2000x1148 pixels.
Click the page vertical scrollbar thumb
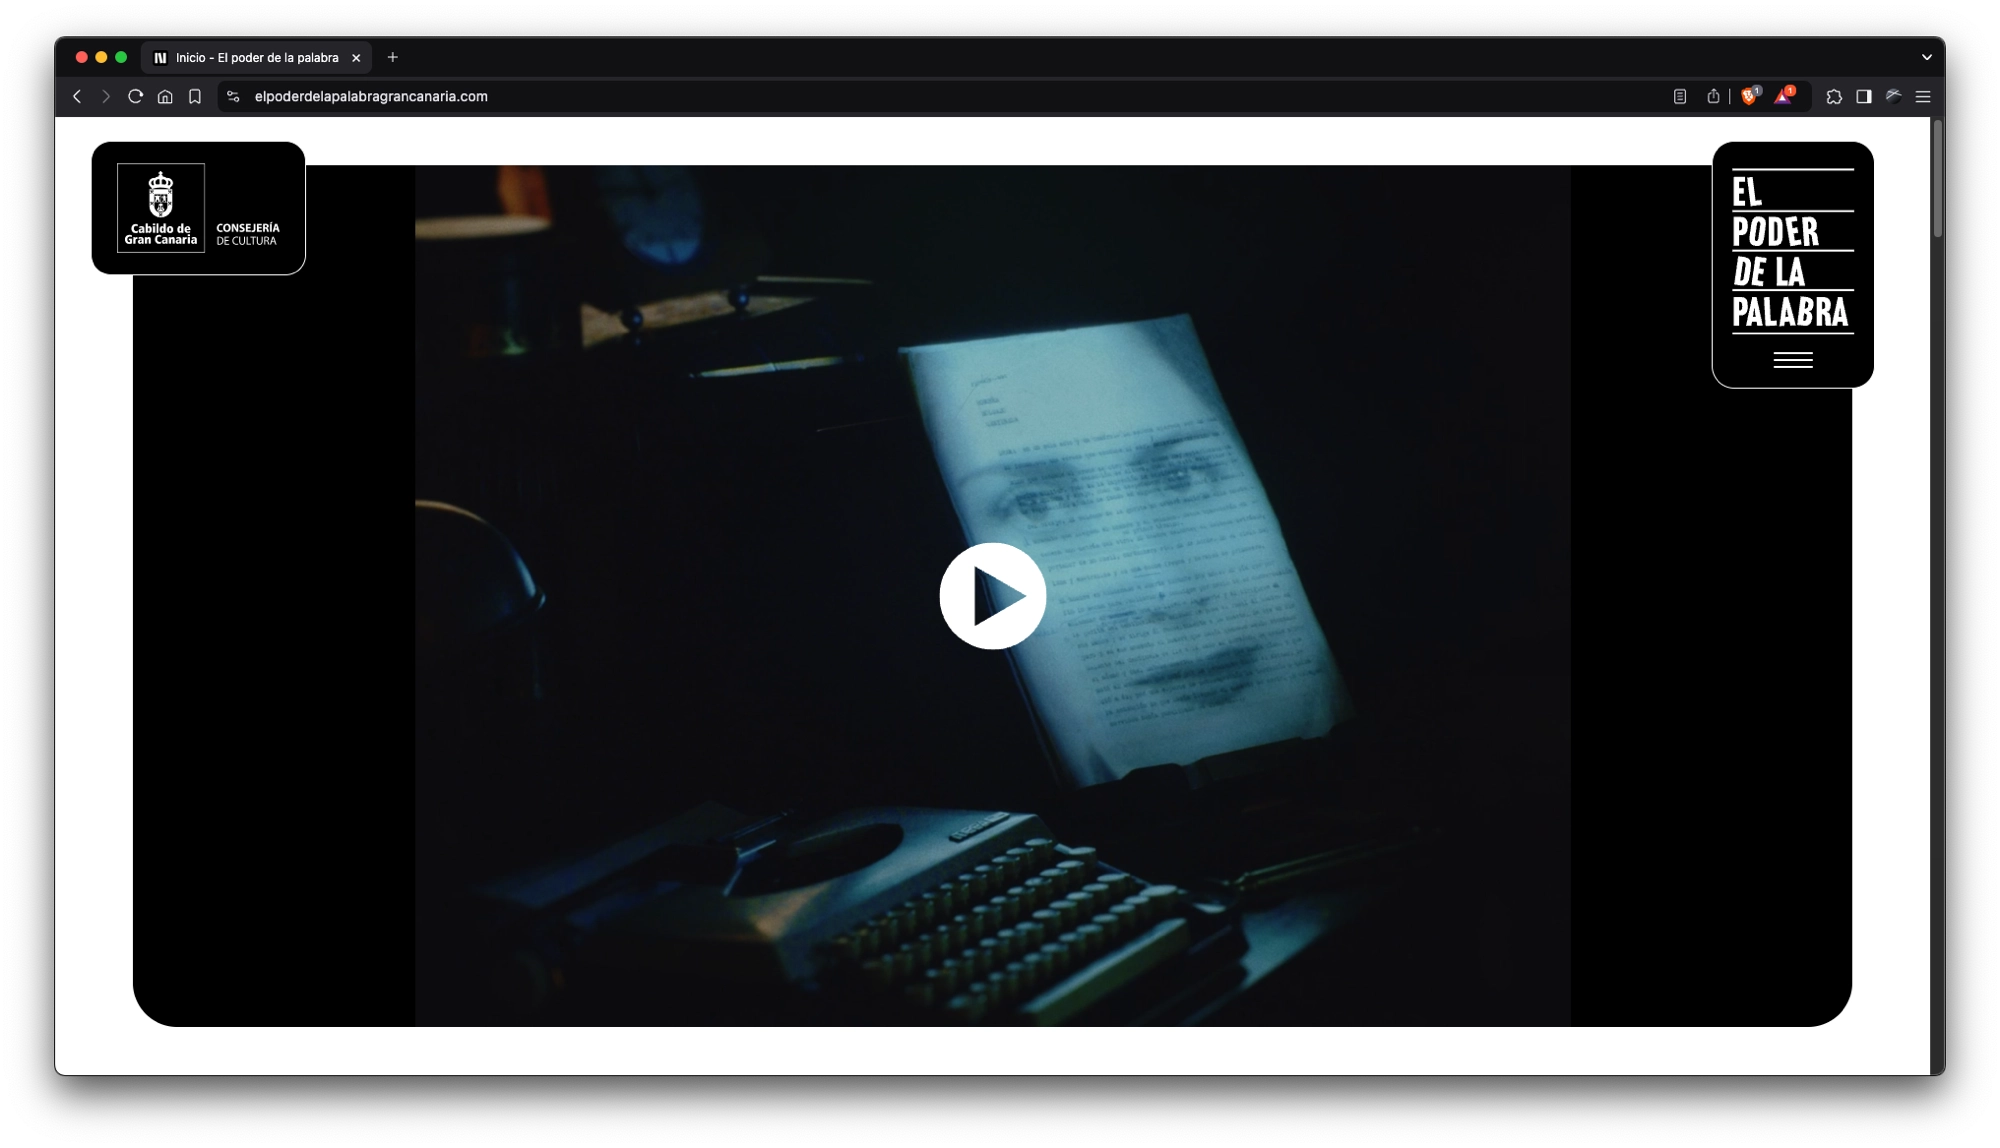pyautogui.click(x=1937, y=180)
